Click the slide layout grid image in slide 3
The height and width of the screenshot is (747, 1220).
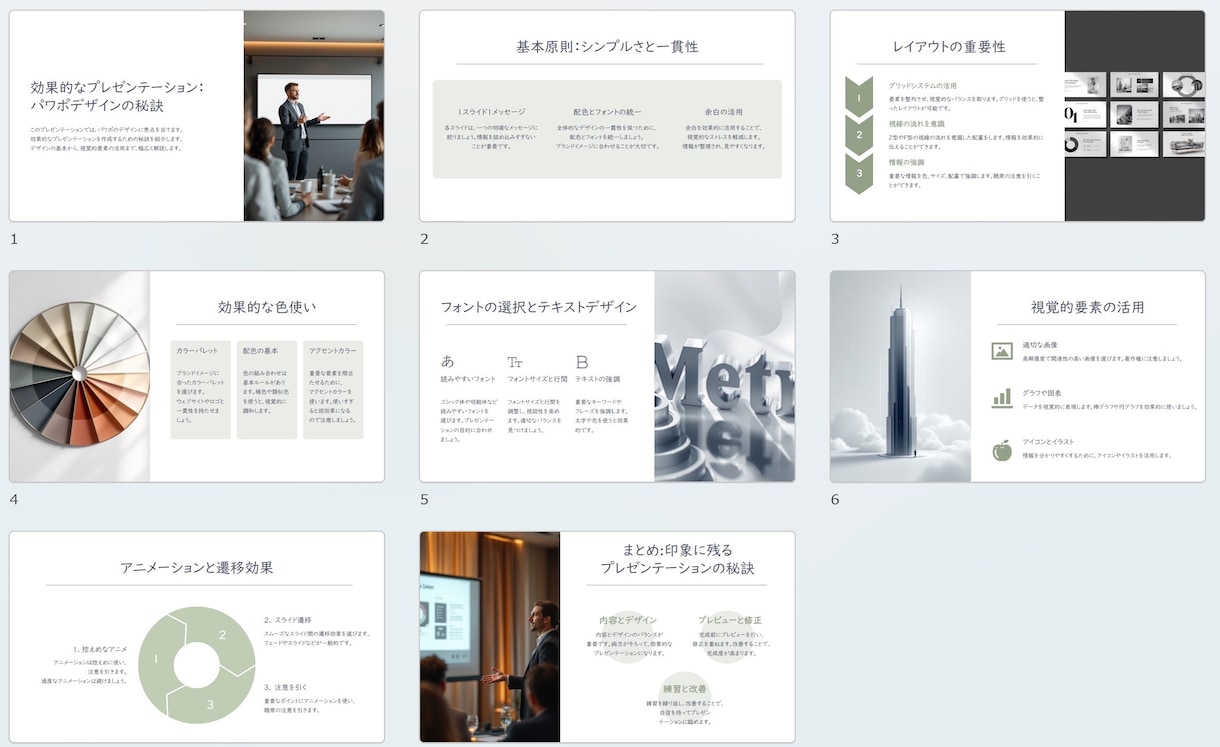click(1135, 116)
